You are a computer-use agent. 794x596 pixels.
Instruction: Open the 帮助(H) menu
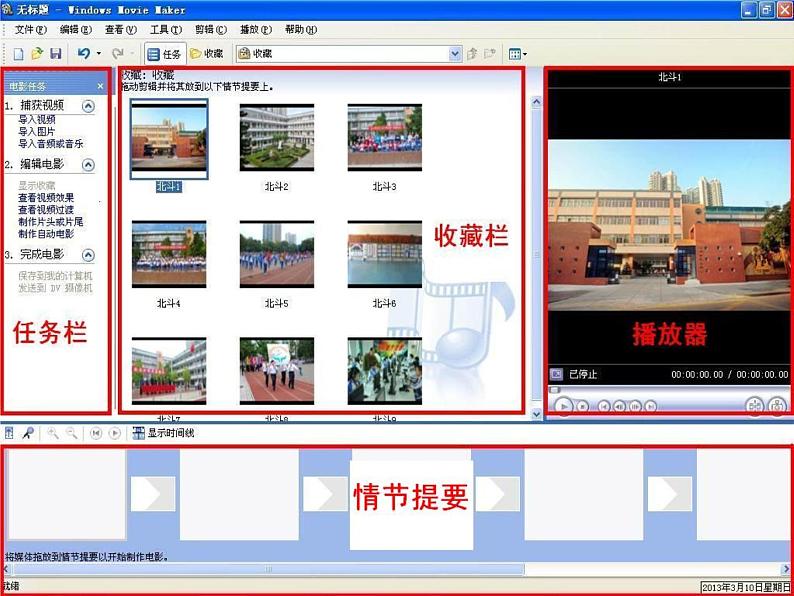301,30
